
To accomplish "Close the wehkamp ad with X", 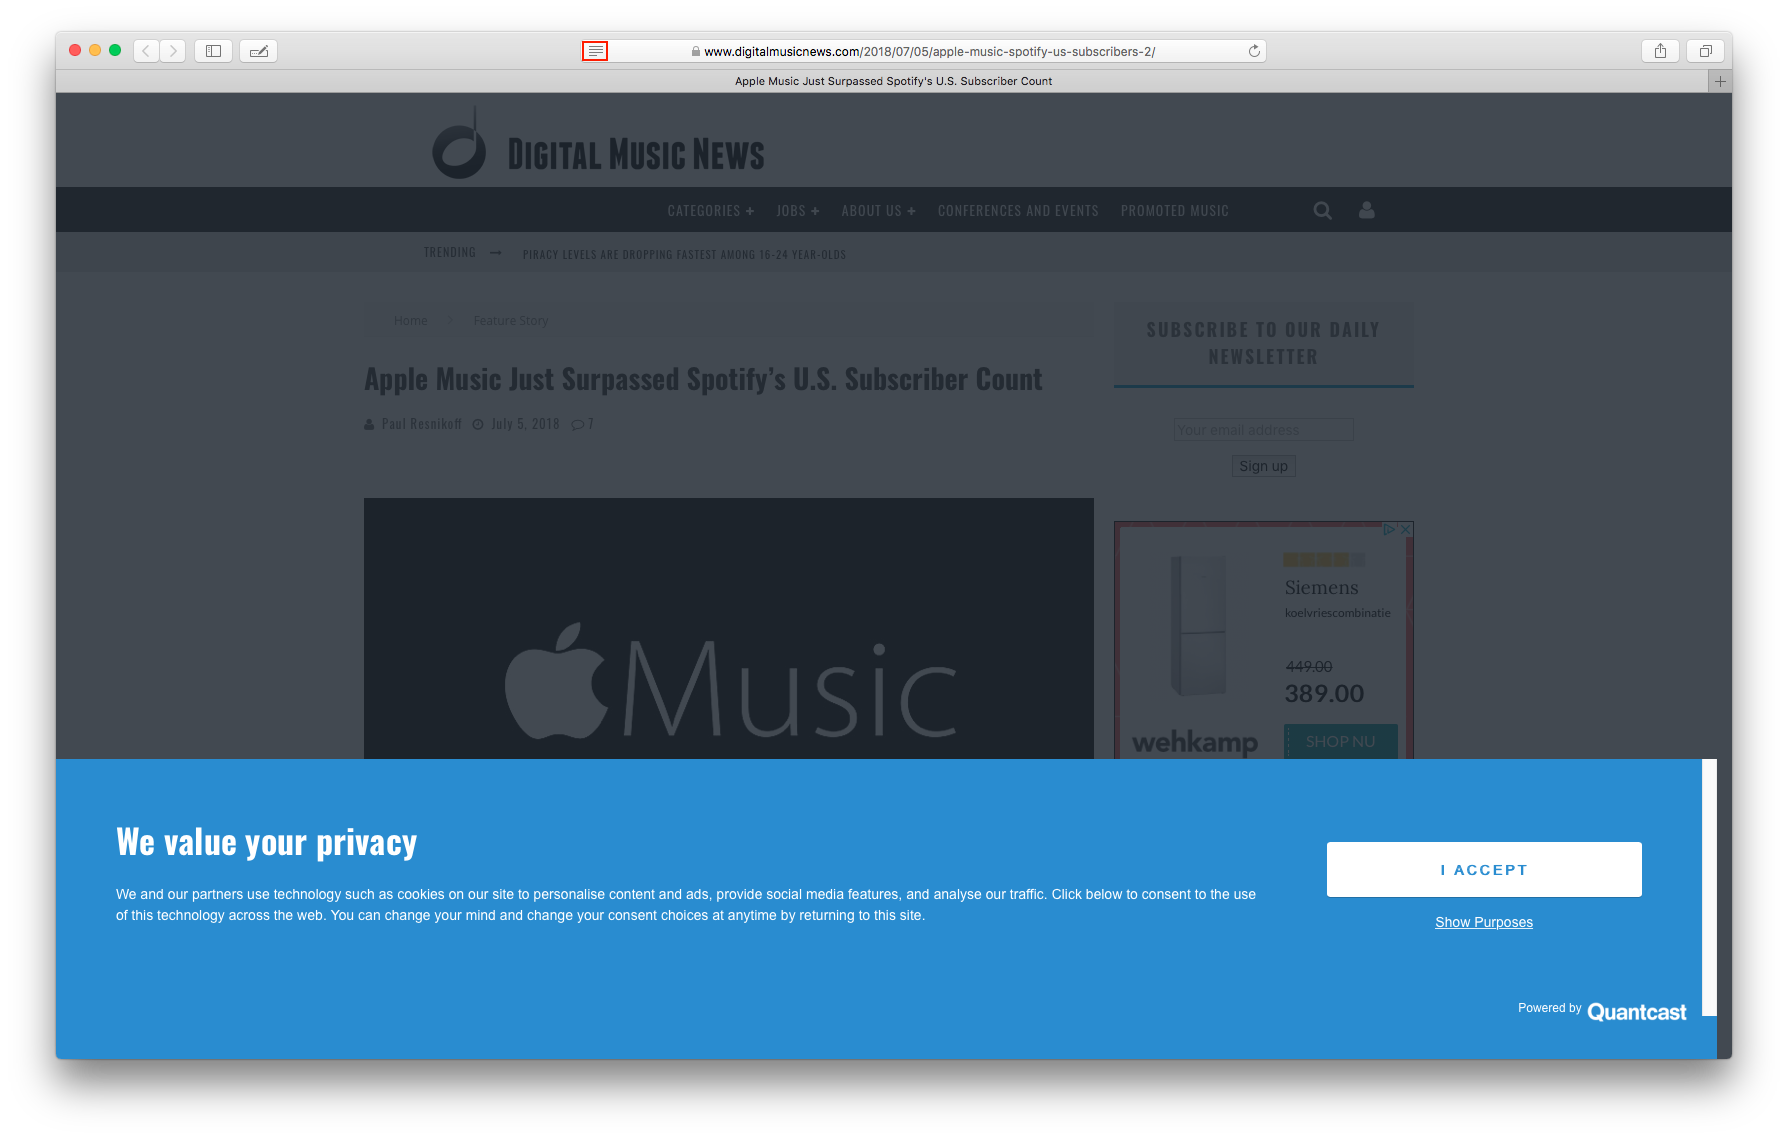I will 1405,529.
